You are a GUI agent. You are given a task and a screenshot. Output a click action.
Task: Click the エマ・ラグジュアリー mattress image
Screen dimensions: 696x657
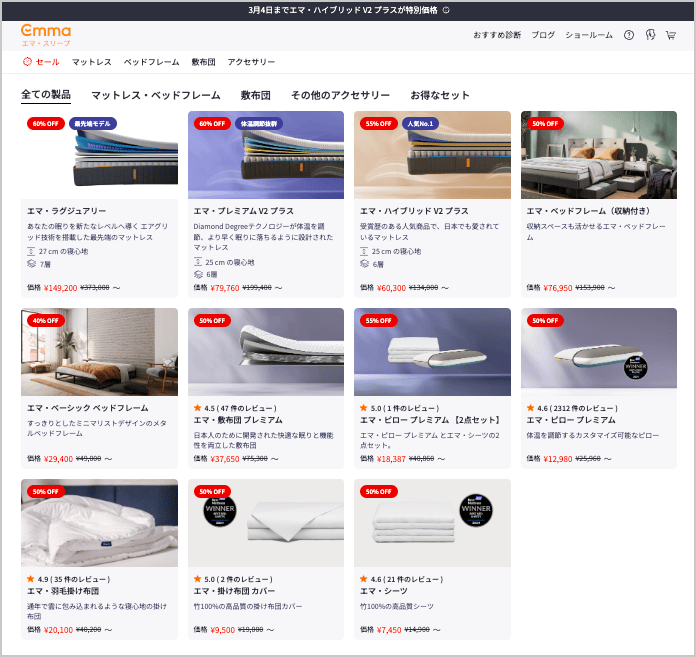click(99, 155)
